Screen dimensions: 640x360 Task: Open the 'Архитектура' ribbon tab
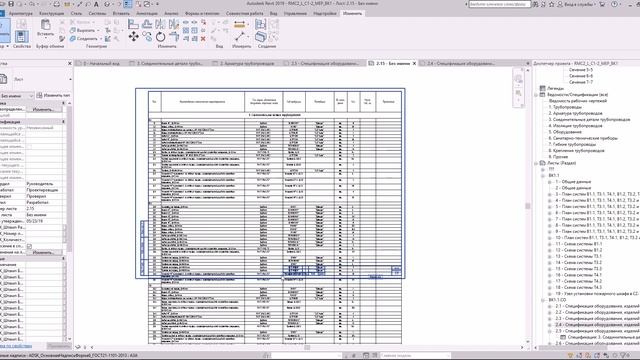coord(20,13)
